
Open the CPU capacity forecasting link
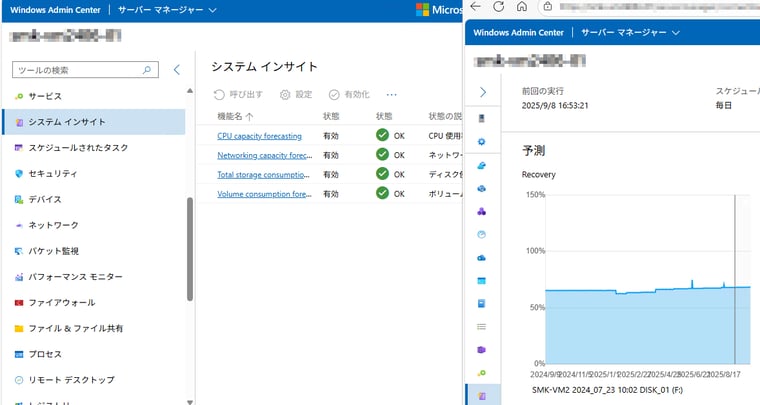pyautogui.click(x=259, y=136)
